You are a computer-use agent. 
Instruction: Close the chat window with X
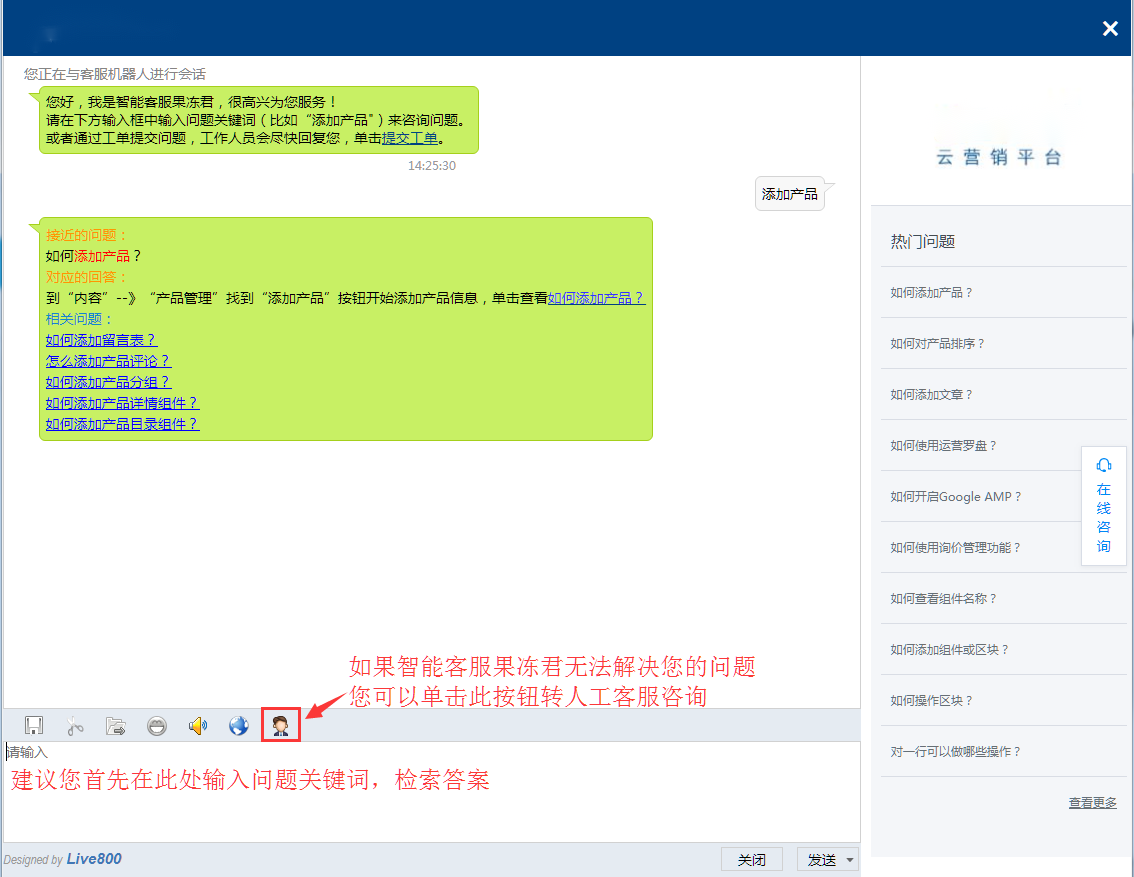pyautogui.click(x=1110, y=29)
